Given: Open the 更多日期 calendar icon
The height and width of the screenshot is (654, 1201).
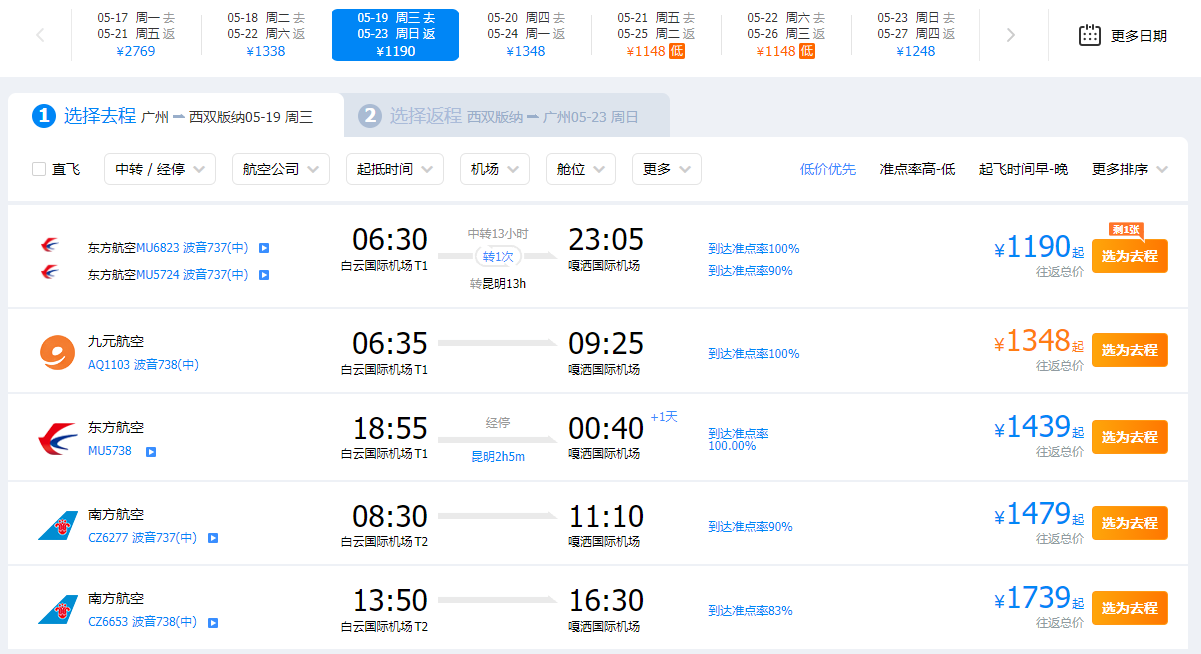Looking at the screenshot, I should 1090,35.
